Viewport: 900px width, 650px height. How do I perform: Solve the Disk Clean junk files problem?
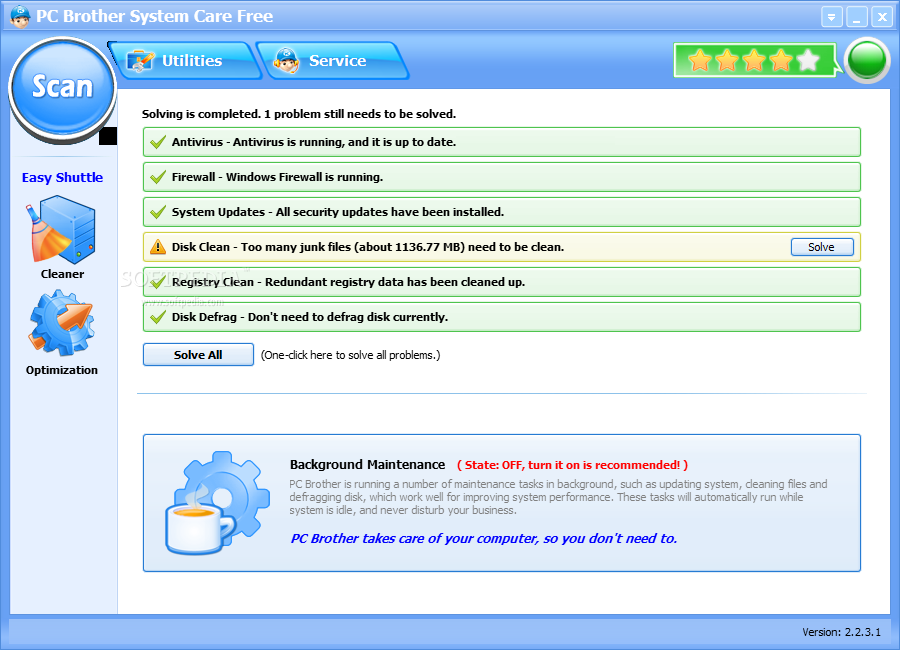tap(822, 247)
